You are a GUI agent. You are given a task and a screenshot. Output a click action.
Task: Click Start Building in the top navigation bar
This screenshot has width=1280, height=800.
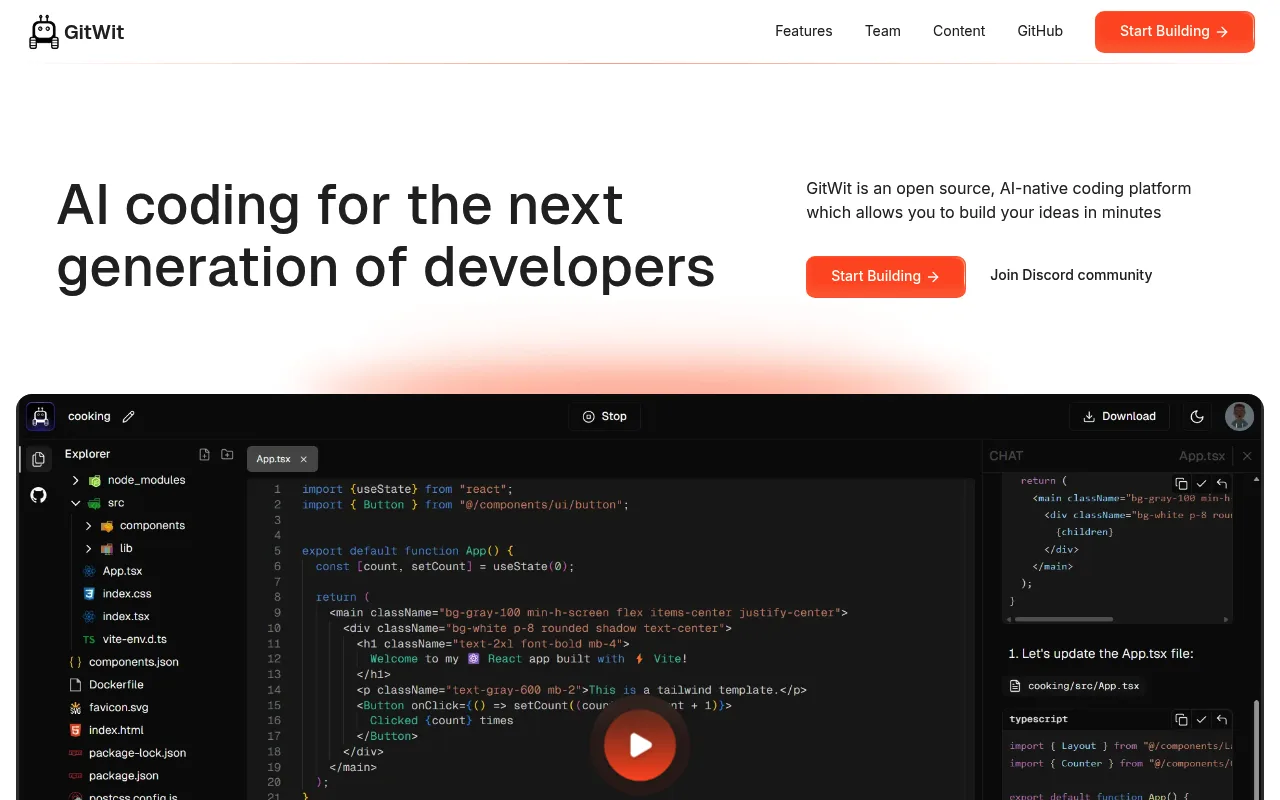tap(1175, 32)
